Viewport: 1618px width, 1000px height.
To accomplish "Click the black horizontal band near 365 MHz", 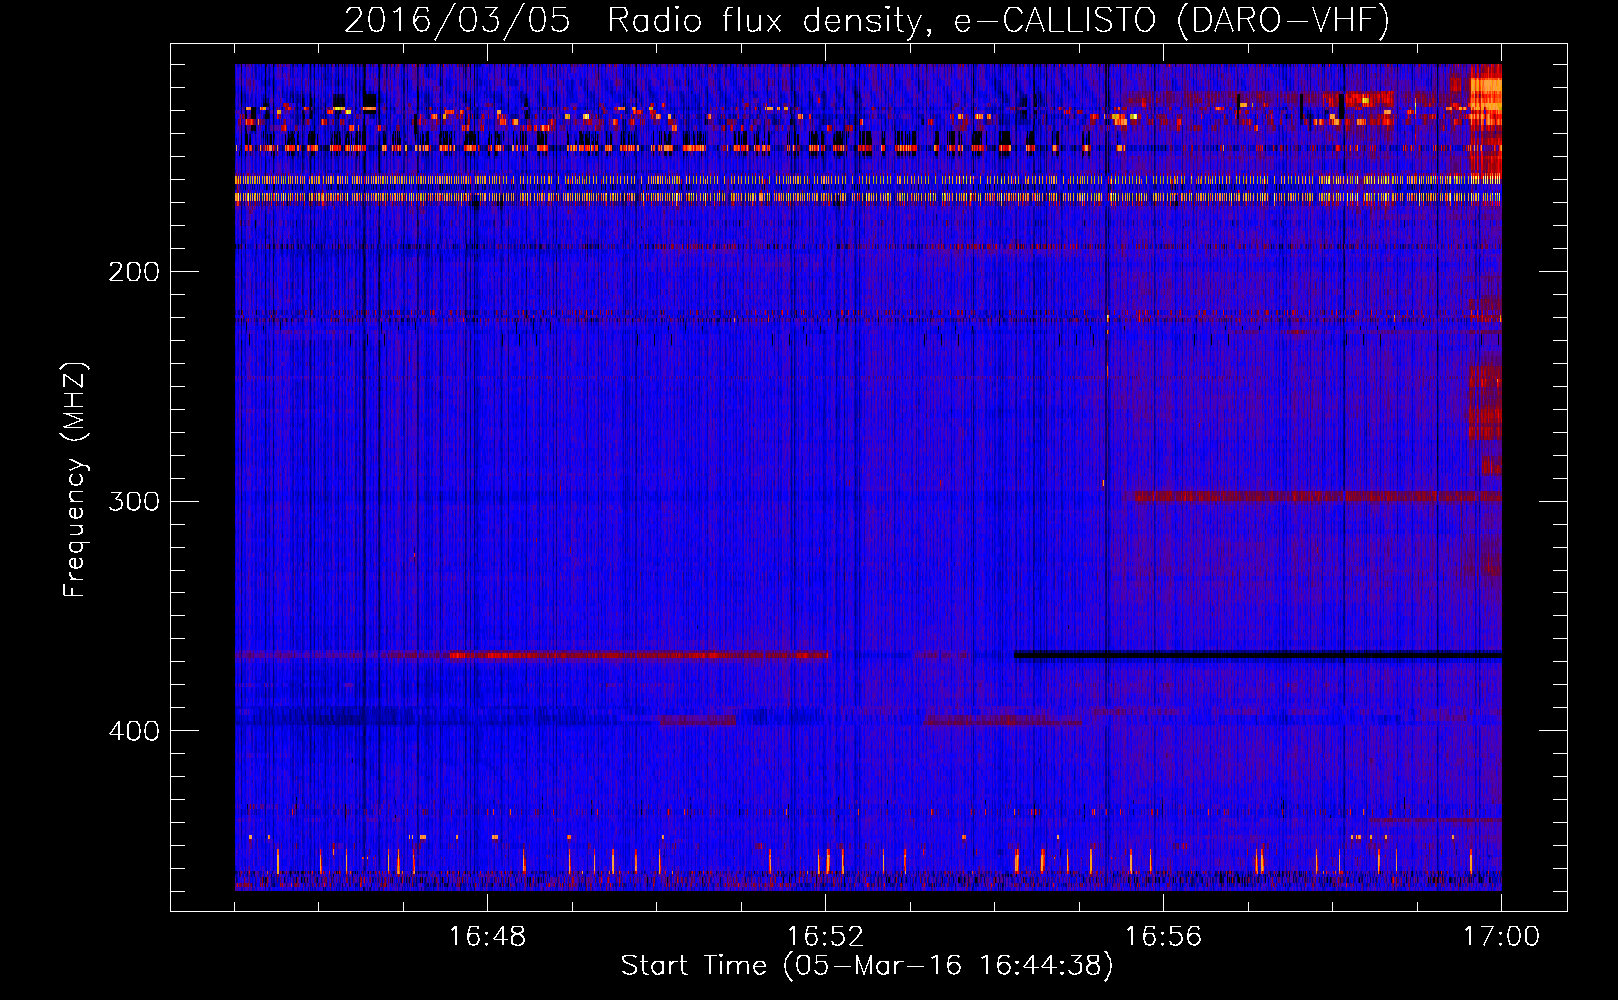I will [1257, 655].
